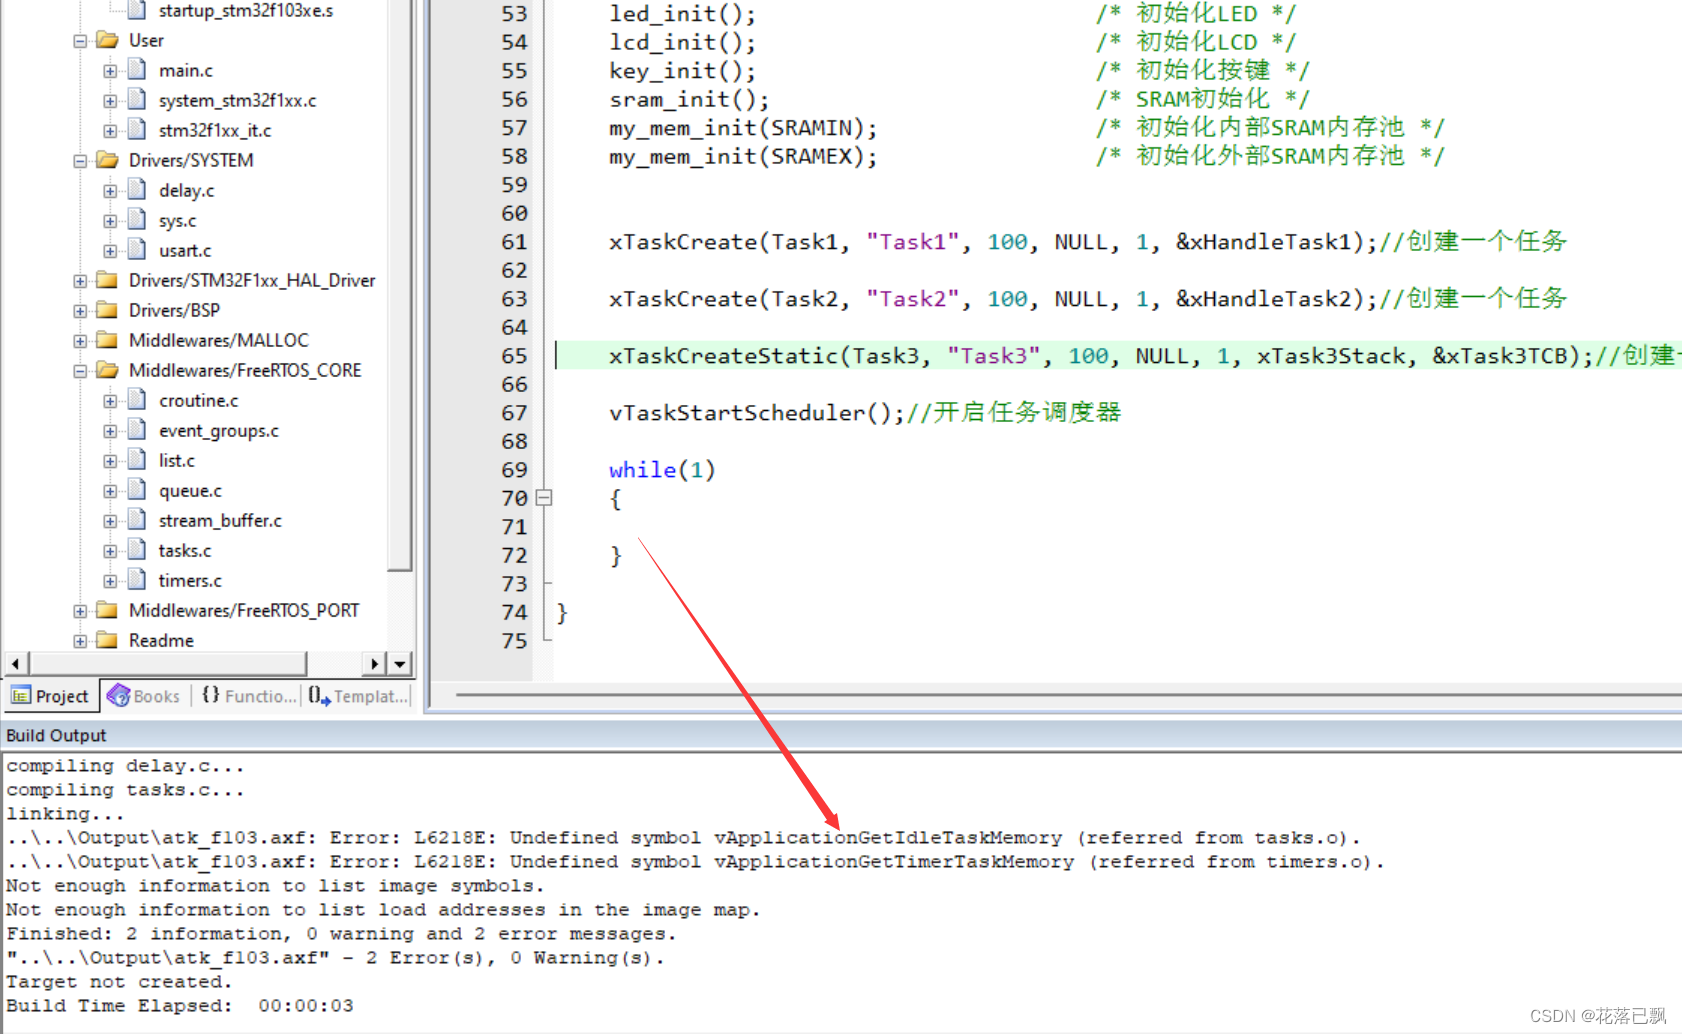The image size is (1682, 1034).
Task: Expand the main.c file node
Action: [x=110, y=71]
